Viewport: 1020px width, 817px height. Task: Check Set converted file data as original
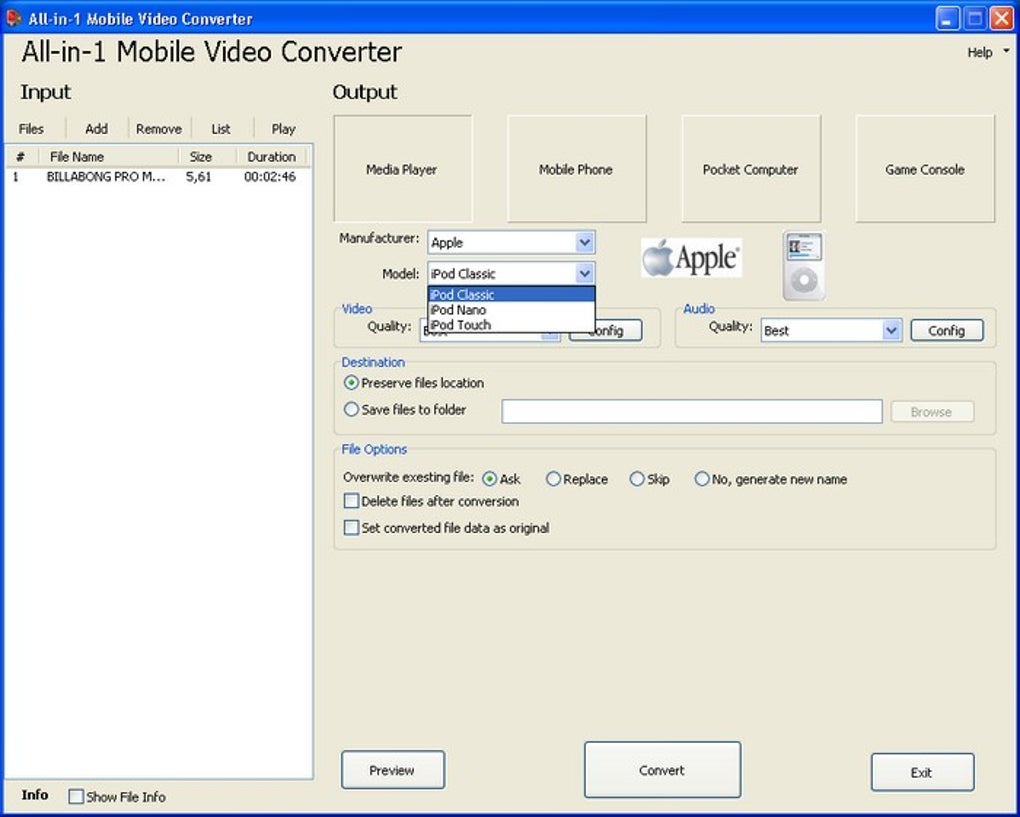tap(351, 527)
